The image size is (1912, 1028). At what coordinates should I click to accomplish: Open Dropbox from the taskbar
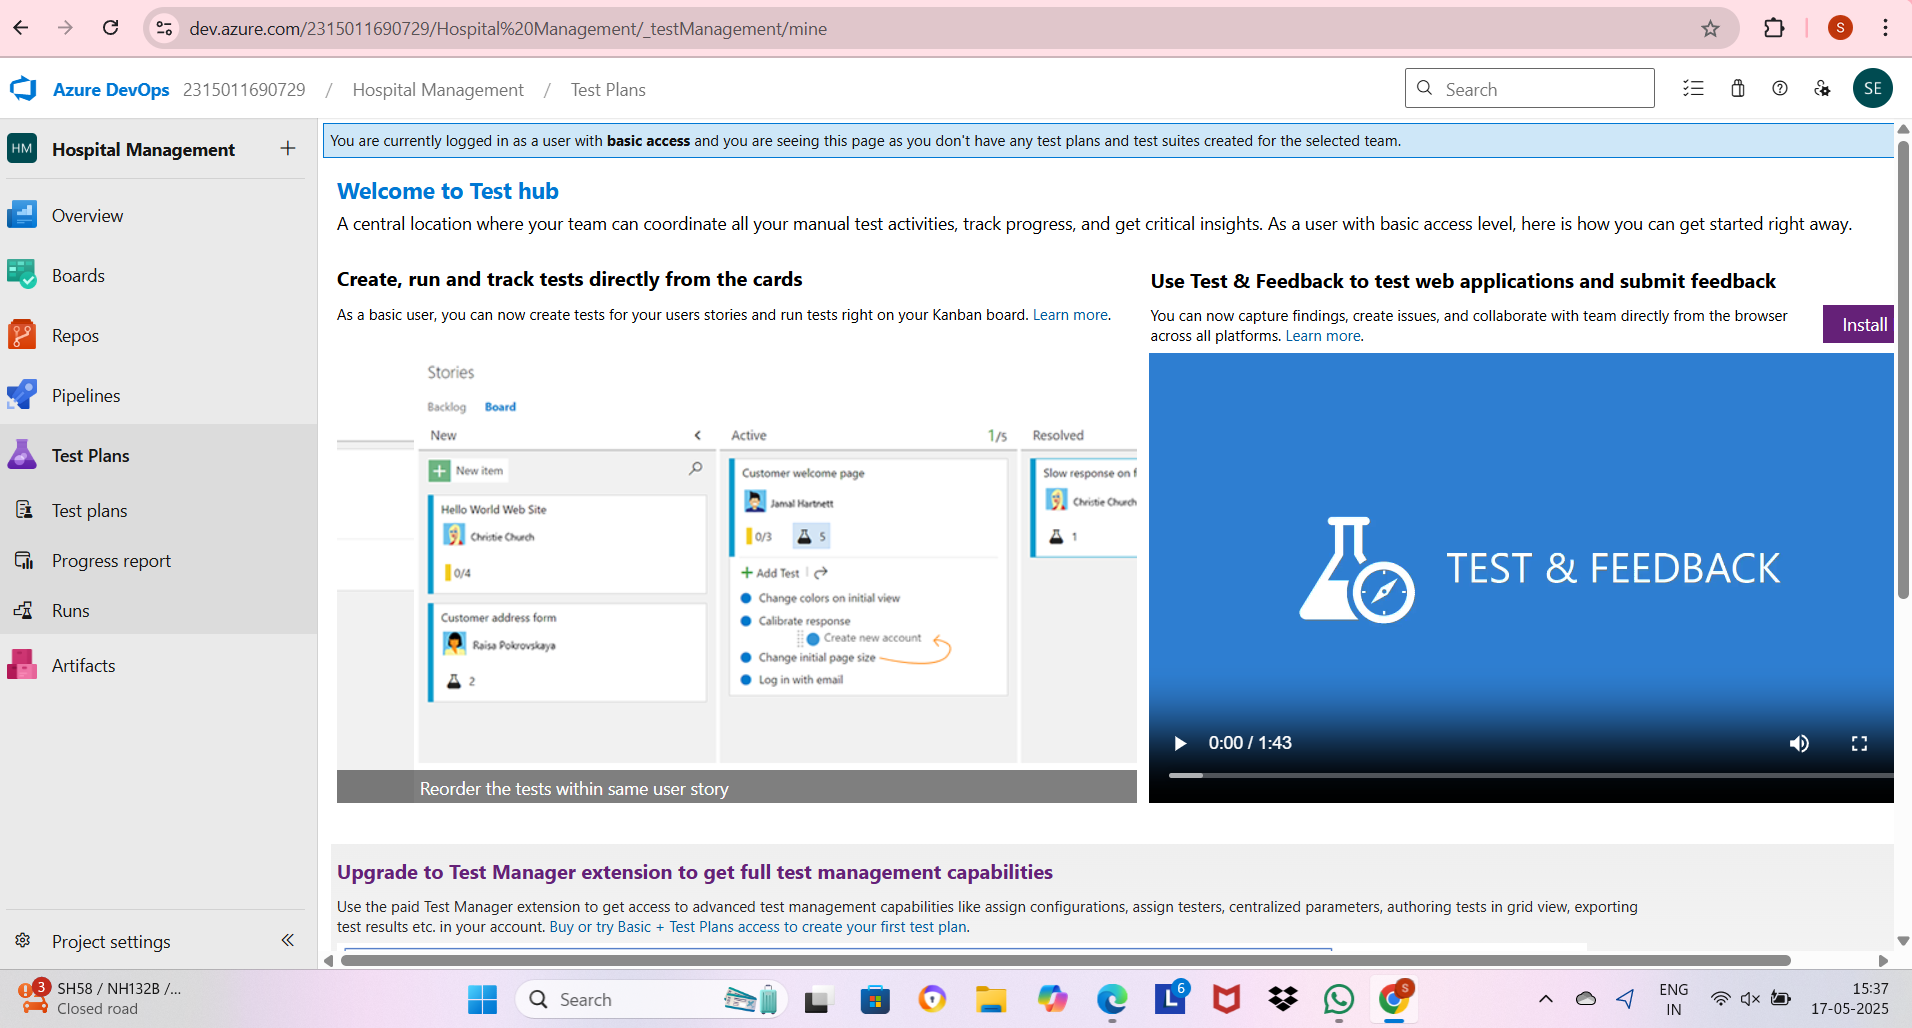(1283, 999)
